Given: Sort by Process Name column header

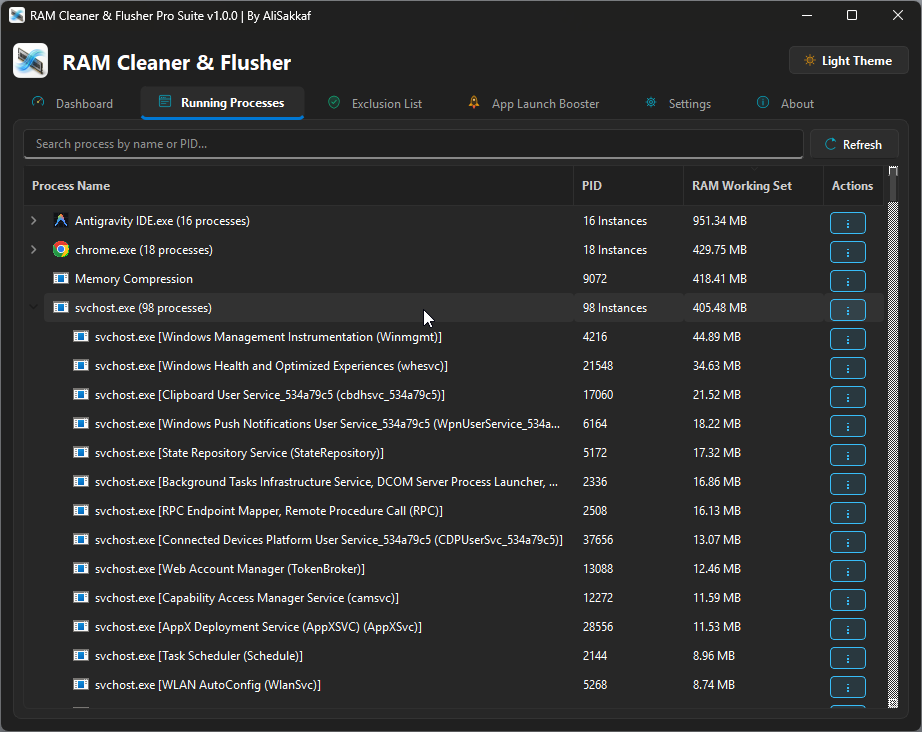Looking at the screenshot, I should pyautogui.click(x=299, y=186).
